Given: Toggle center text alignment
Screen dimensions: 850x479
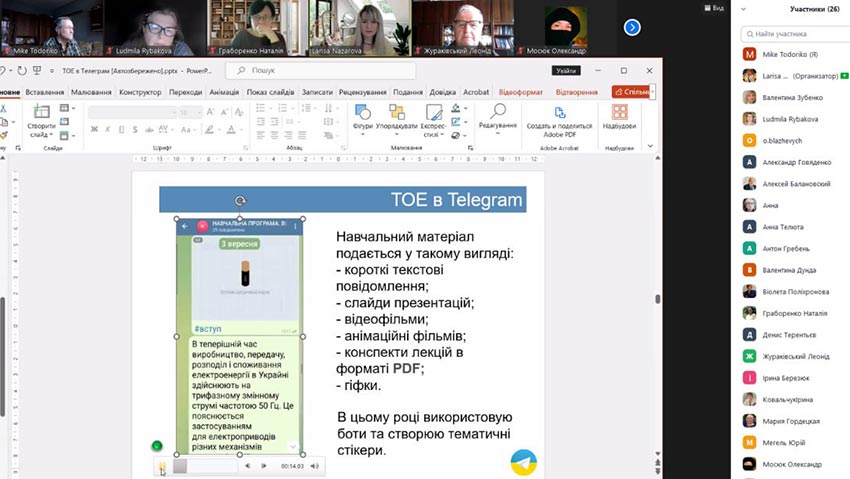Looking at the screenshot, I should tap(274, 135).
